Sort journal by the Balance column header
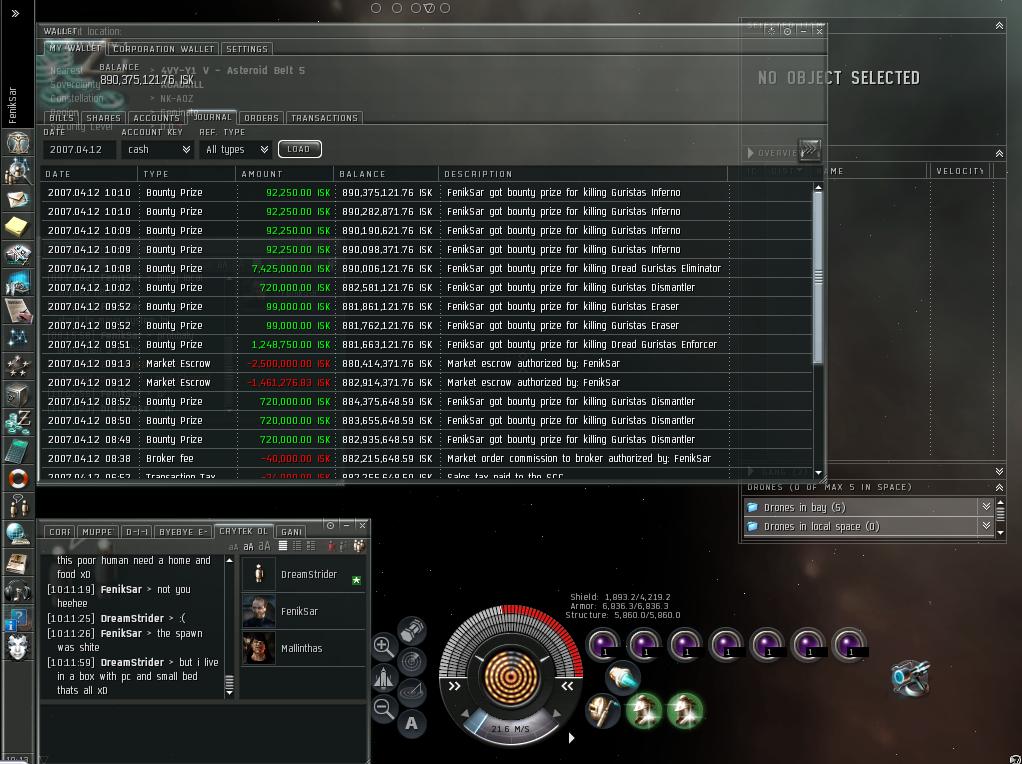This screenshot has width=1022, height=764. pos(385,174)
